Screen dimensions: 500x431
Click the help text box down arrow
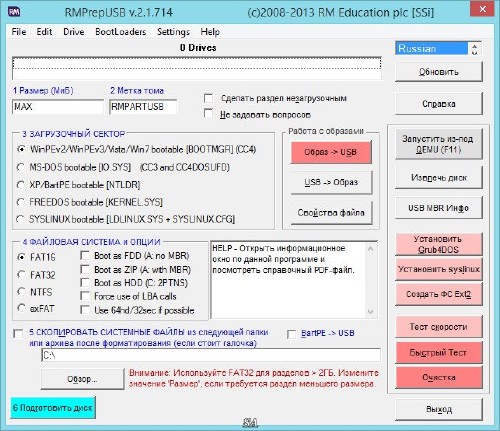371,312
